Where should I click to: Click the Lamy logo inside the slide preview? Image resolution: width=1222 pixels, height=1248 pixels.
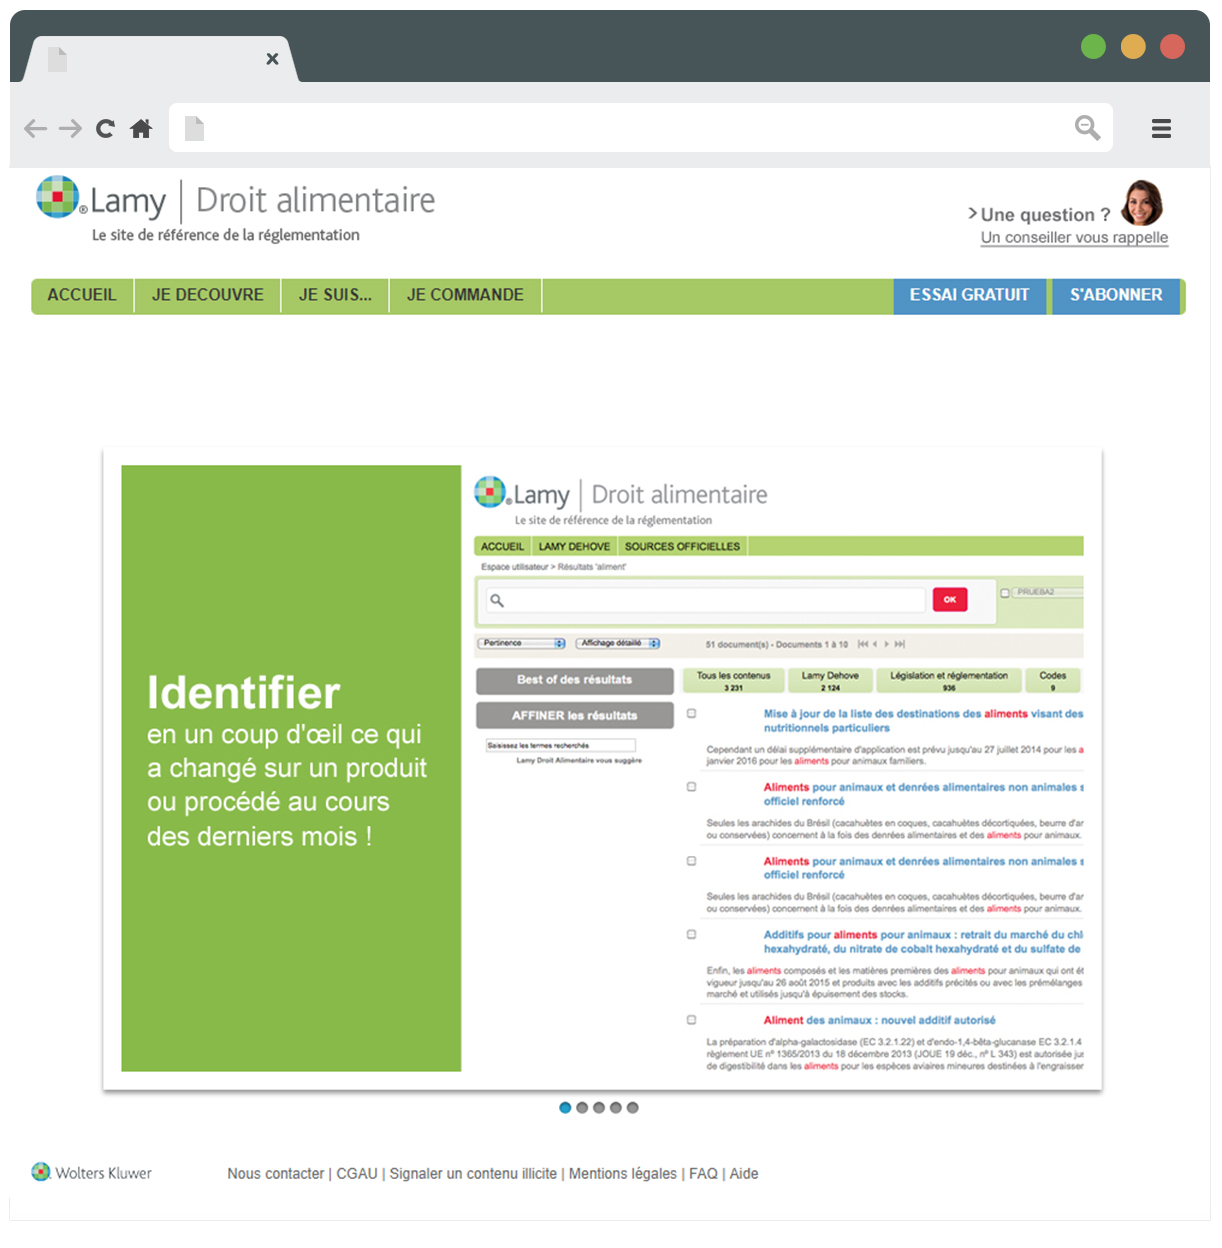click(522, 493)
